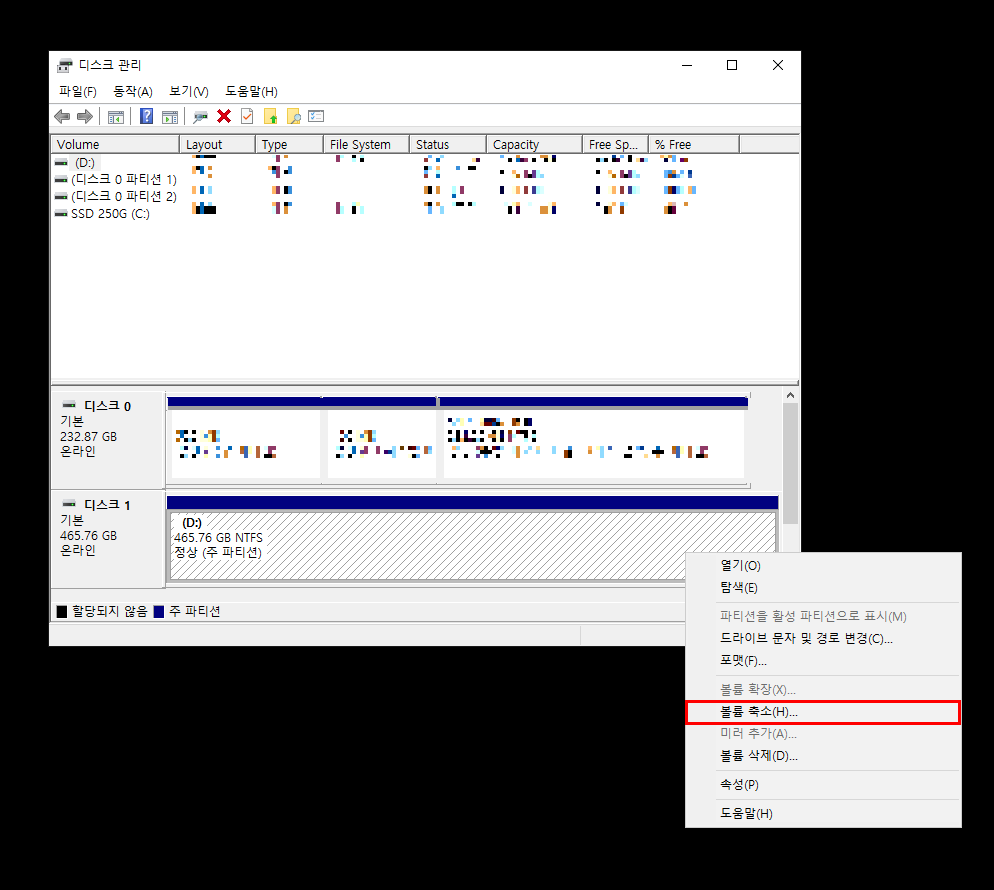Image resolution: width=994 pixels, height=890 pixels.
Task: Click the yellow page with magnifier icon
Action: (294, 116)
